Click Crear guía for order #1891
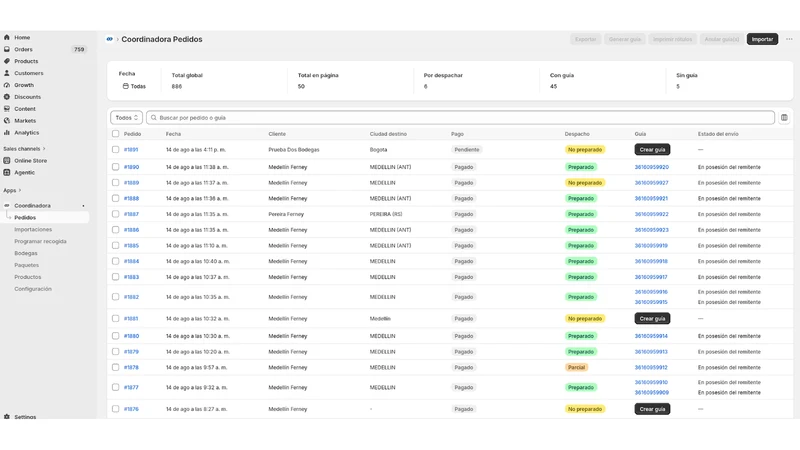The height and width of the screenshot is (450, 800). coord(652,149)
